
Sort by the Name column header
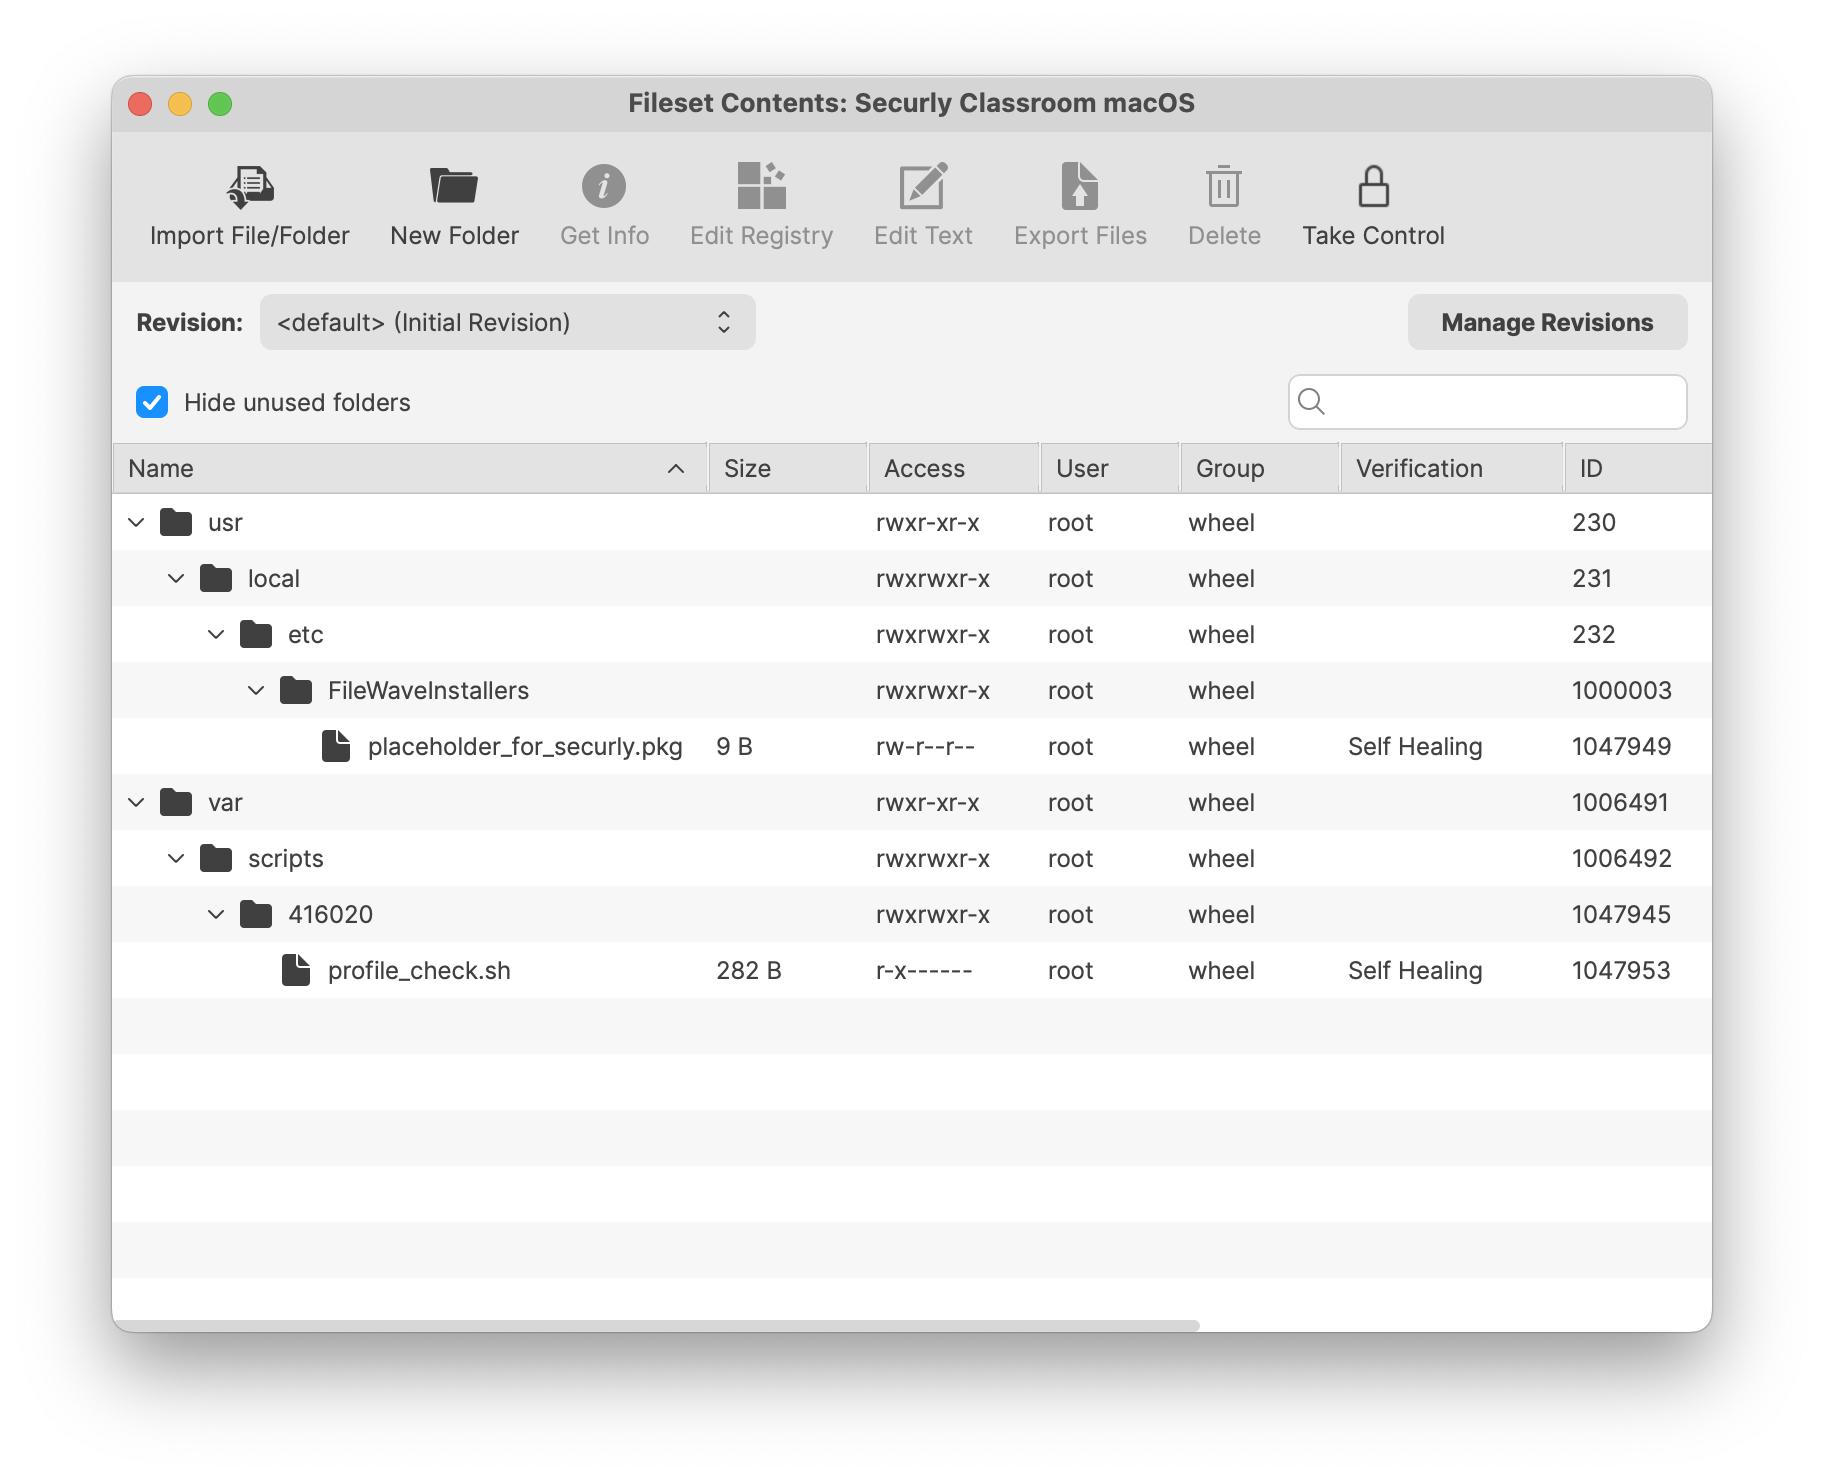click(x=410, y=468)
